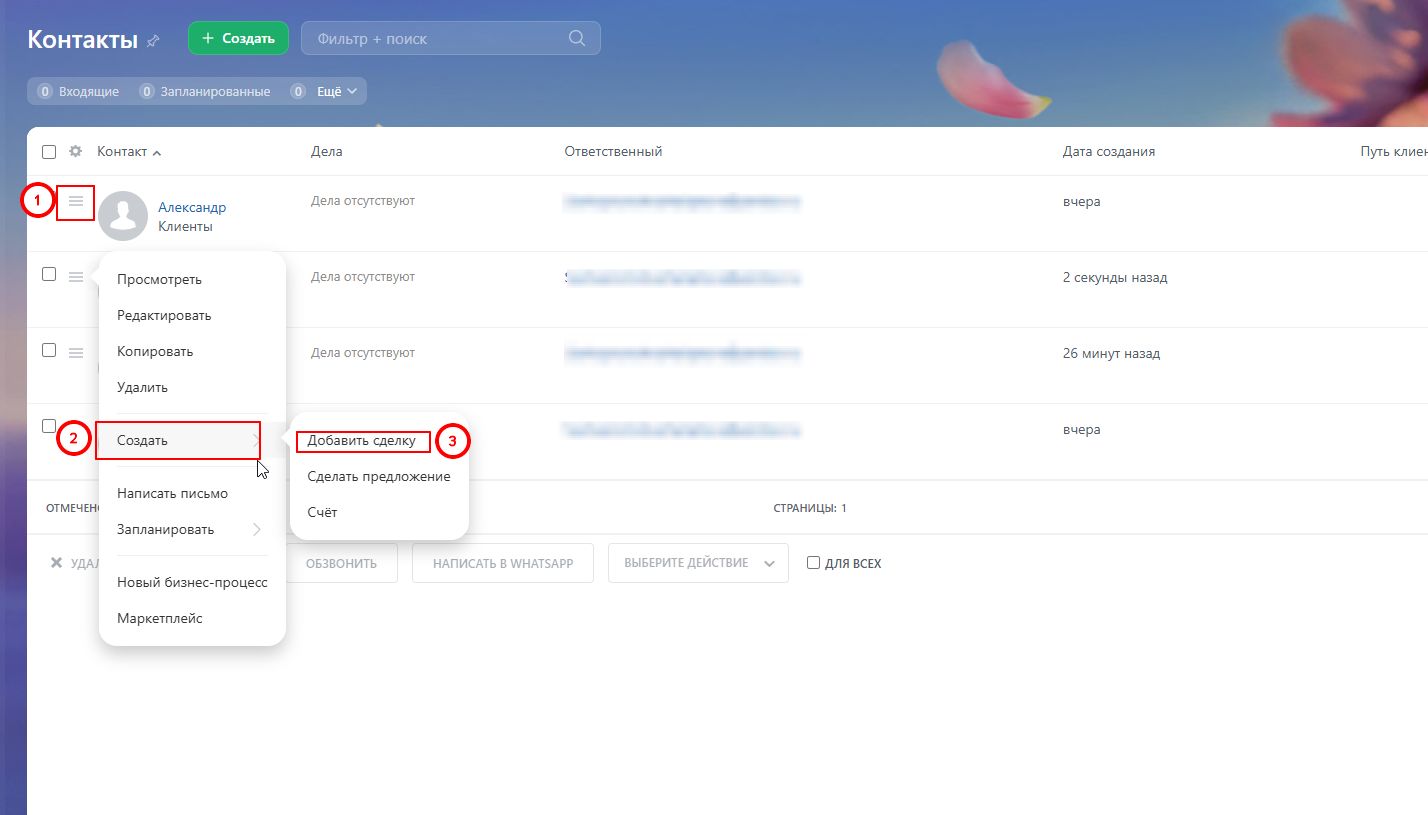Choose Редактировать in the context menu
The height and width of the screenshot is (815, 1428).
point(164,315)
